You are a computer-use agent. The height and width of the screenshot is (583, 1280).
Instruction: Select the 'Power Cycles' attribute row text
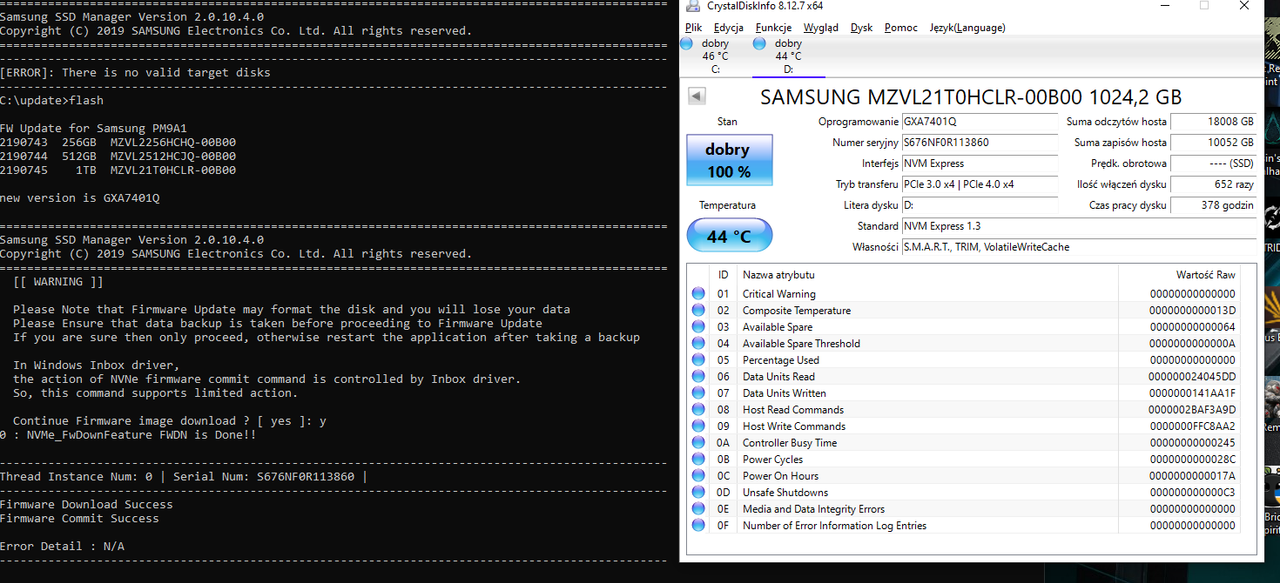(x=772, y=459)
